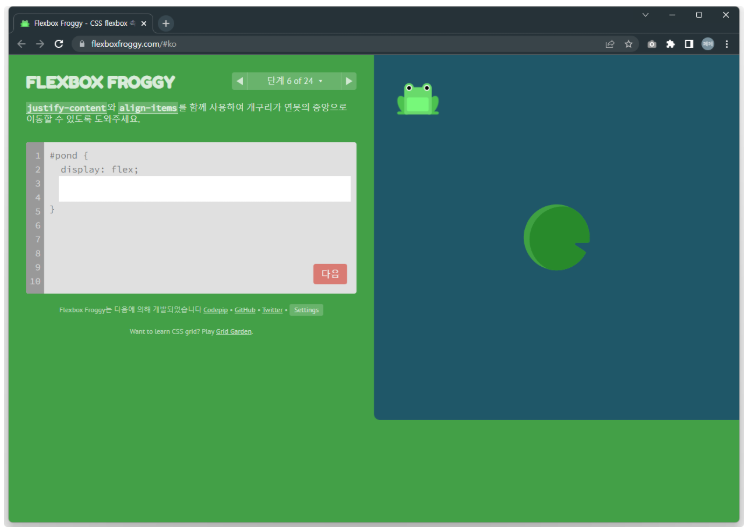The width and height of the screenshot is (749, 530).
Task: Click the justify-content help term
Action: pyautogui.click(x=66, y=108)
